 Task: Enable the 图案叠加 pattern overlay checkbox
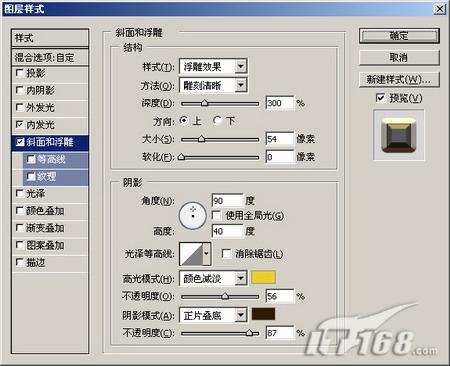(x=19, y=245)
